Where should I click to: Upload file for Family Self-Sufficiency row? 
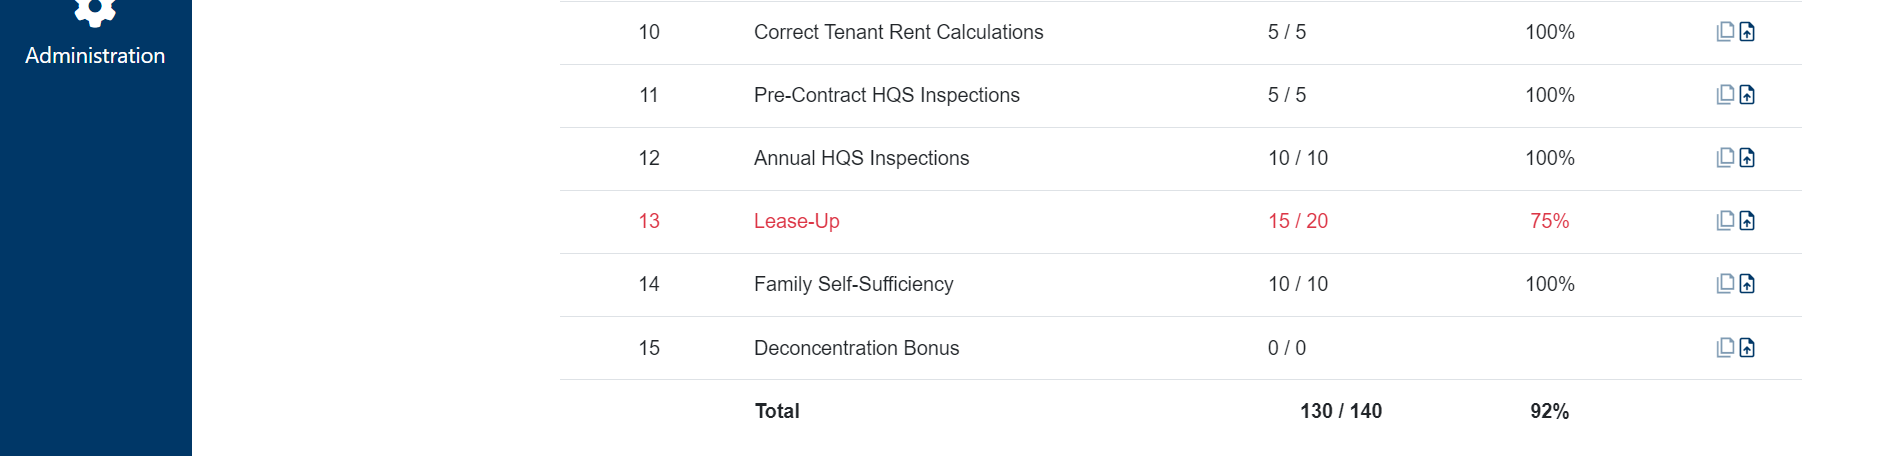[x=1747, y=284]
